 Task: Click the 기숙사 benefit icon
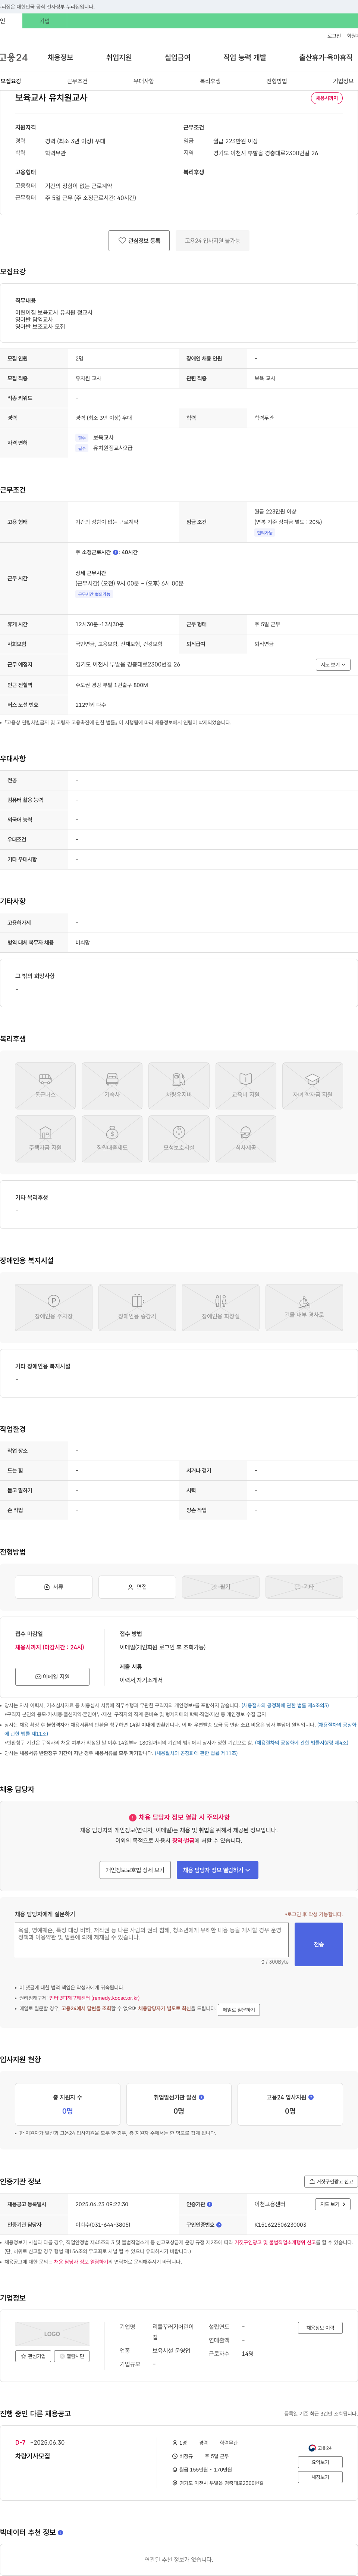112,1085
